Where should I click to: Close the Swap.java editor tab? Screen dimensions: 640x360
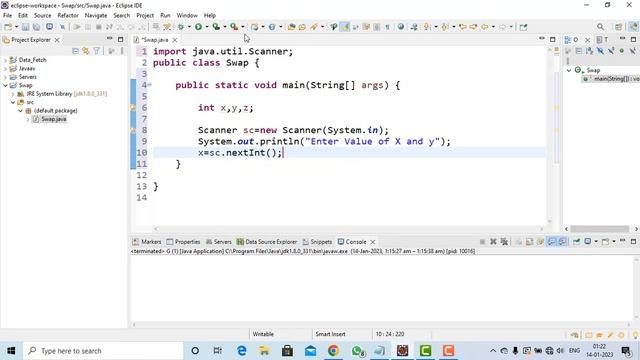tap(175, 40)
